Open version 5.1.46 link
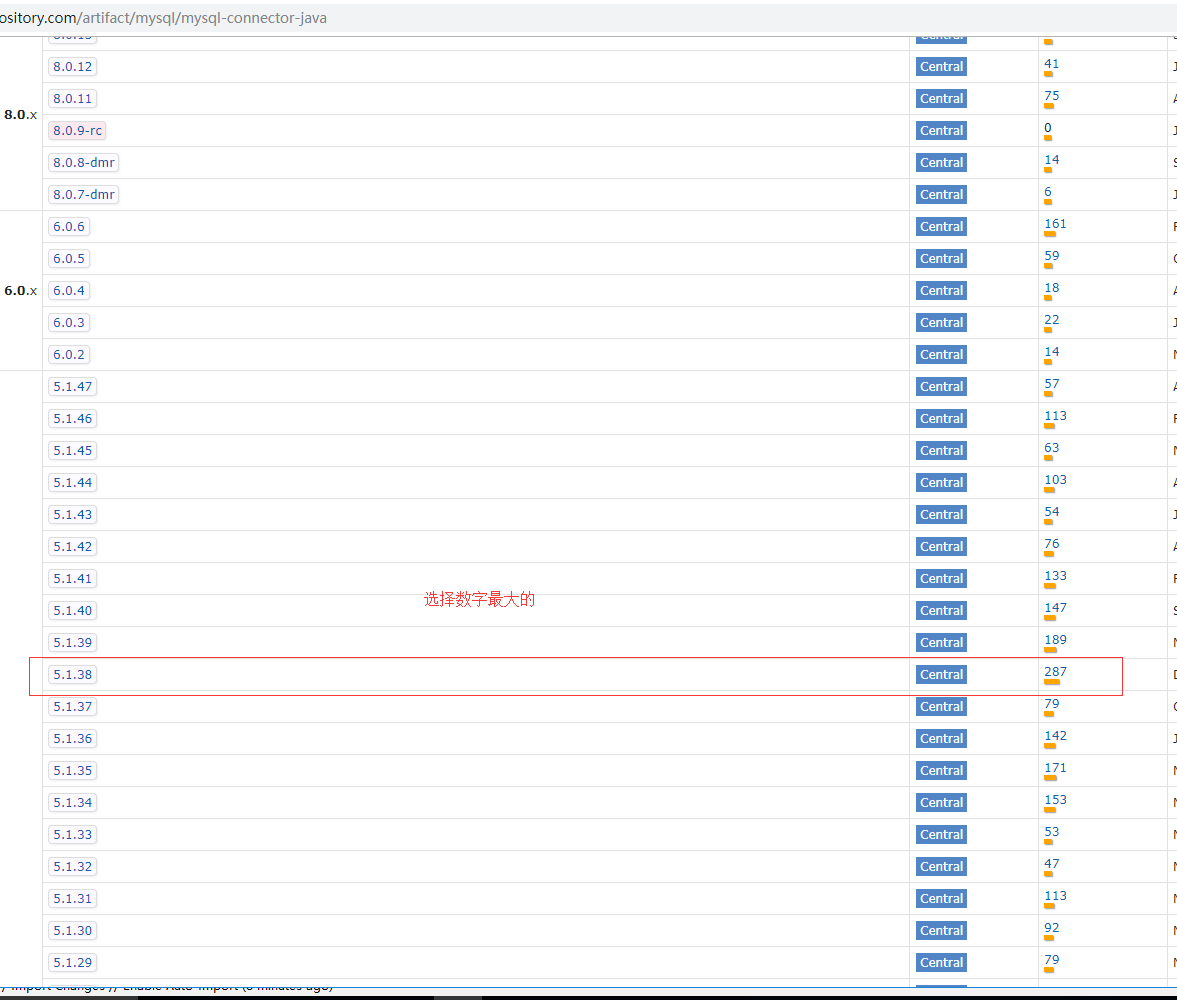The image size is (1177, 1000). [73, 419]
